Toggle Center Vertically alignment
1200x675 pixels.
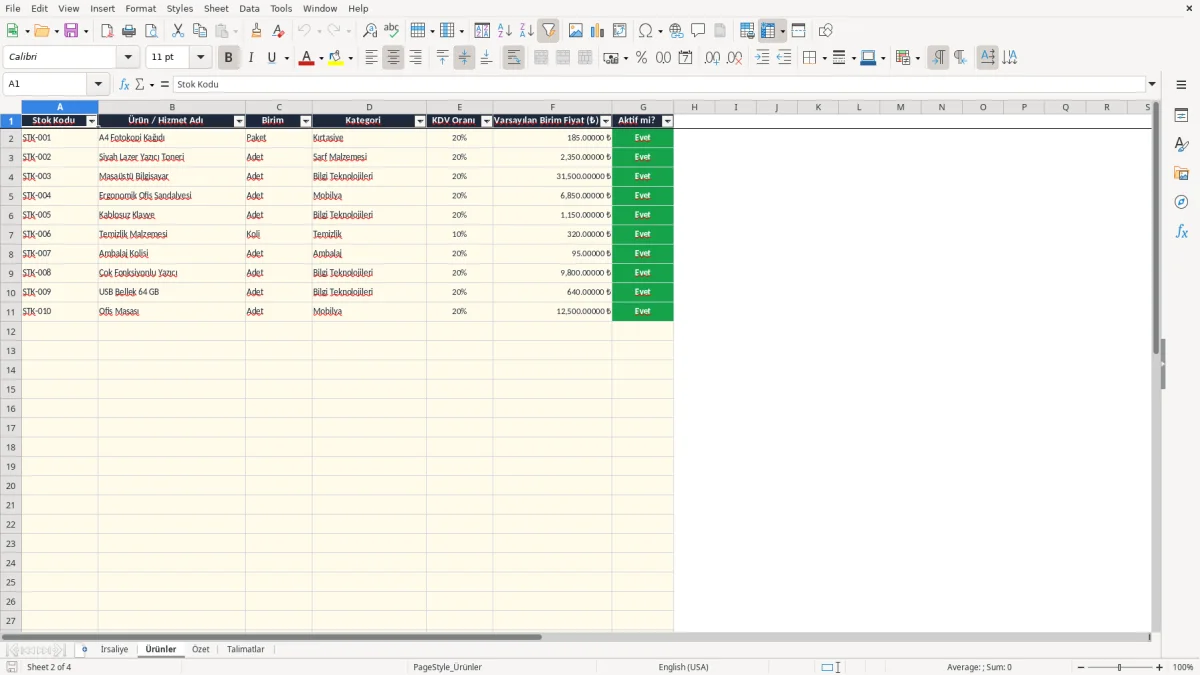pos(464,58)
